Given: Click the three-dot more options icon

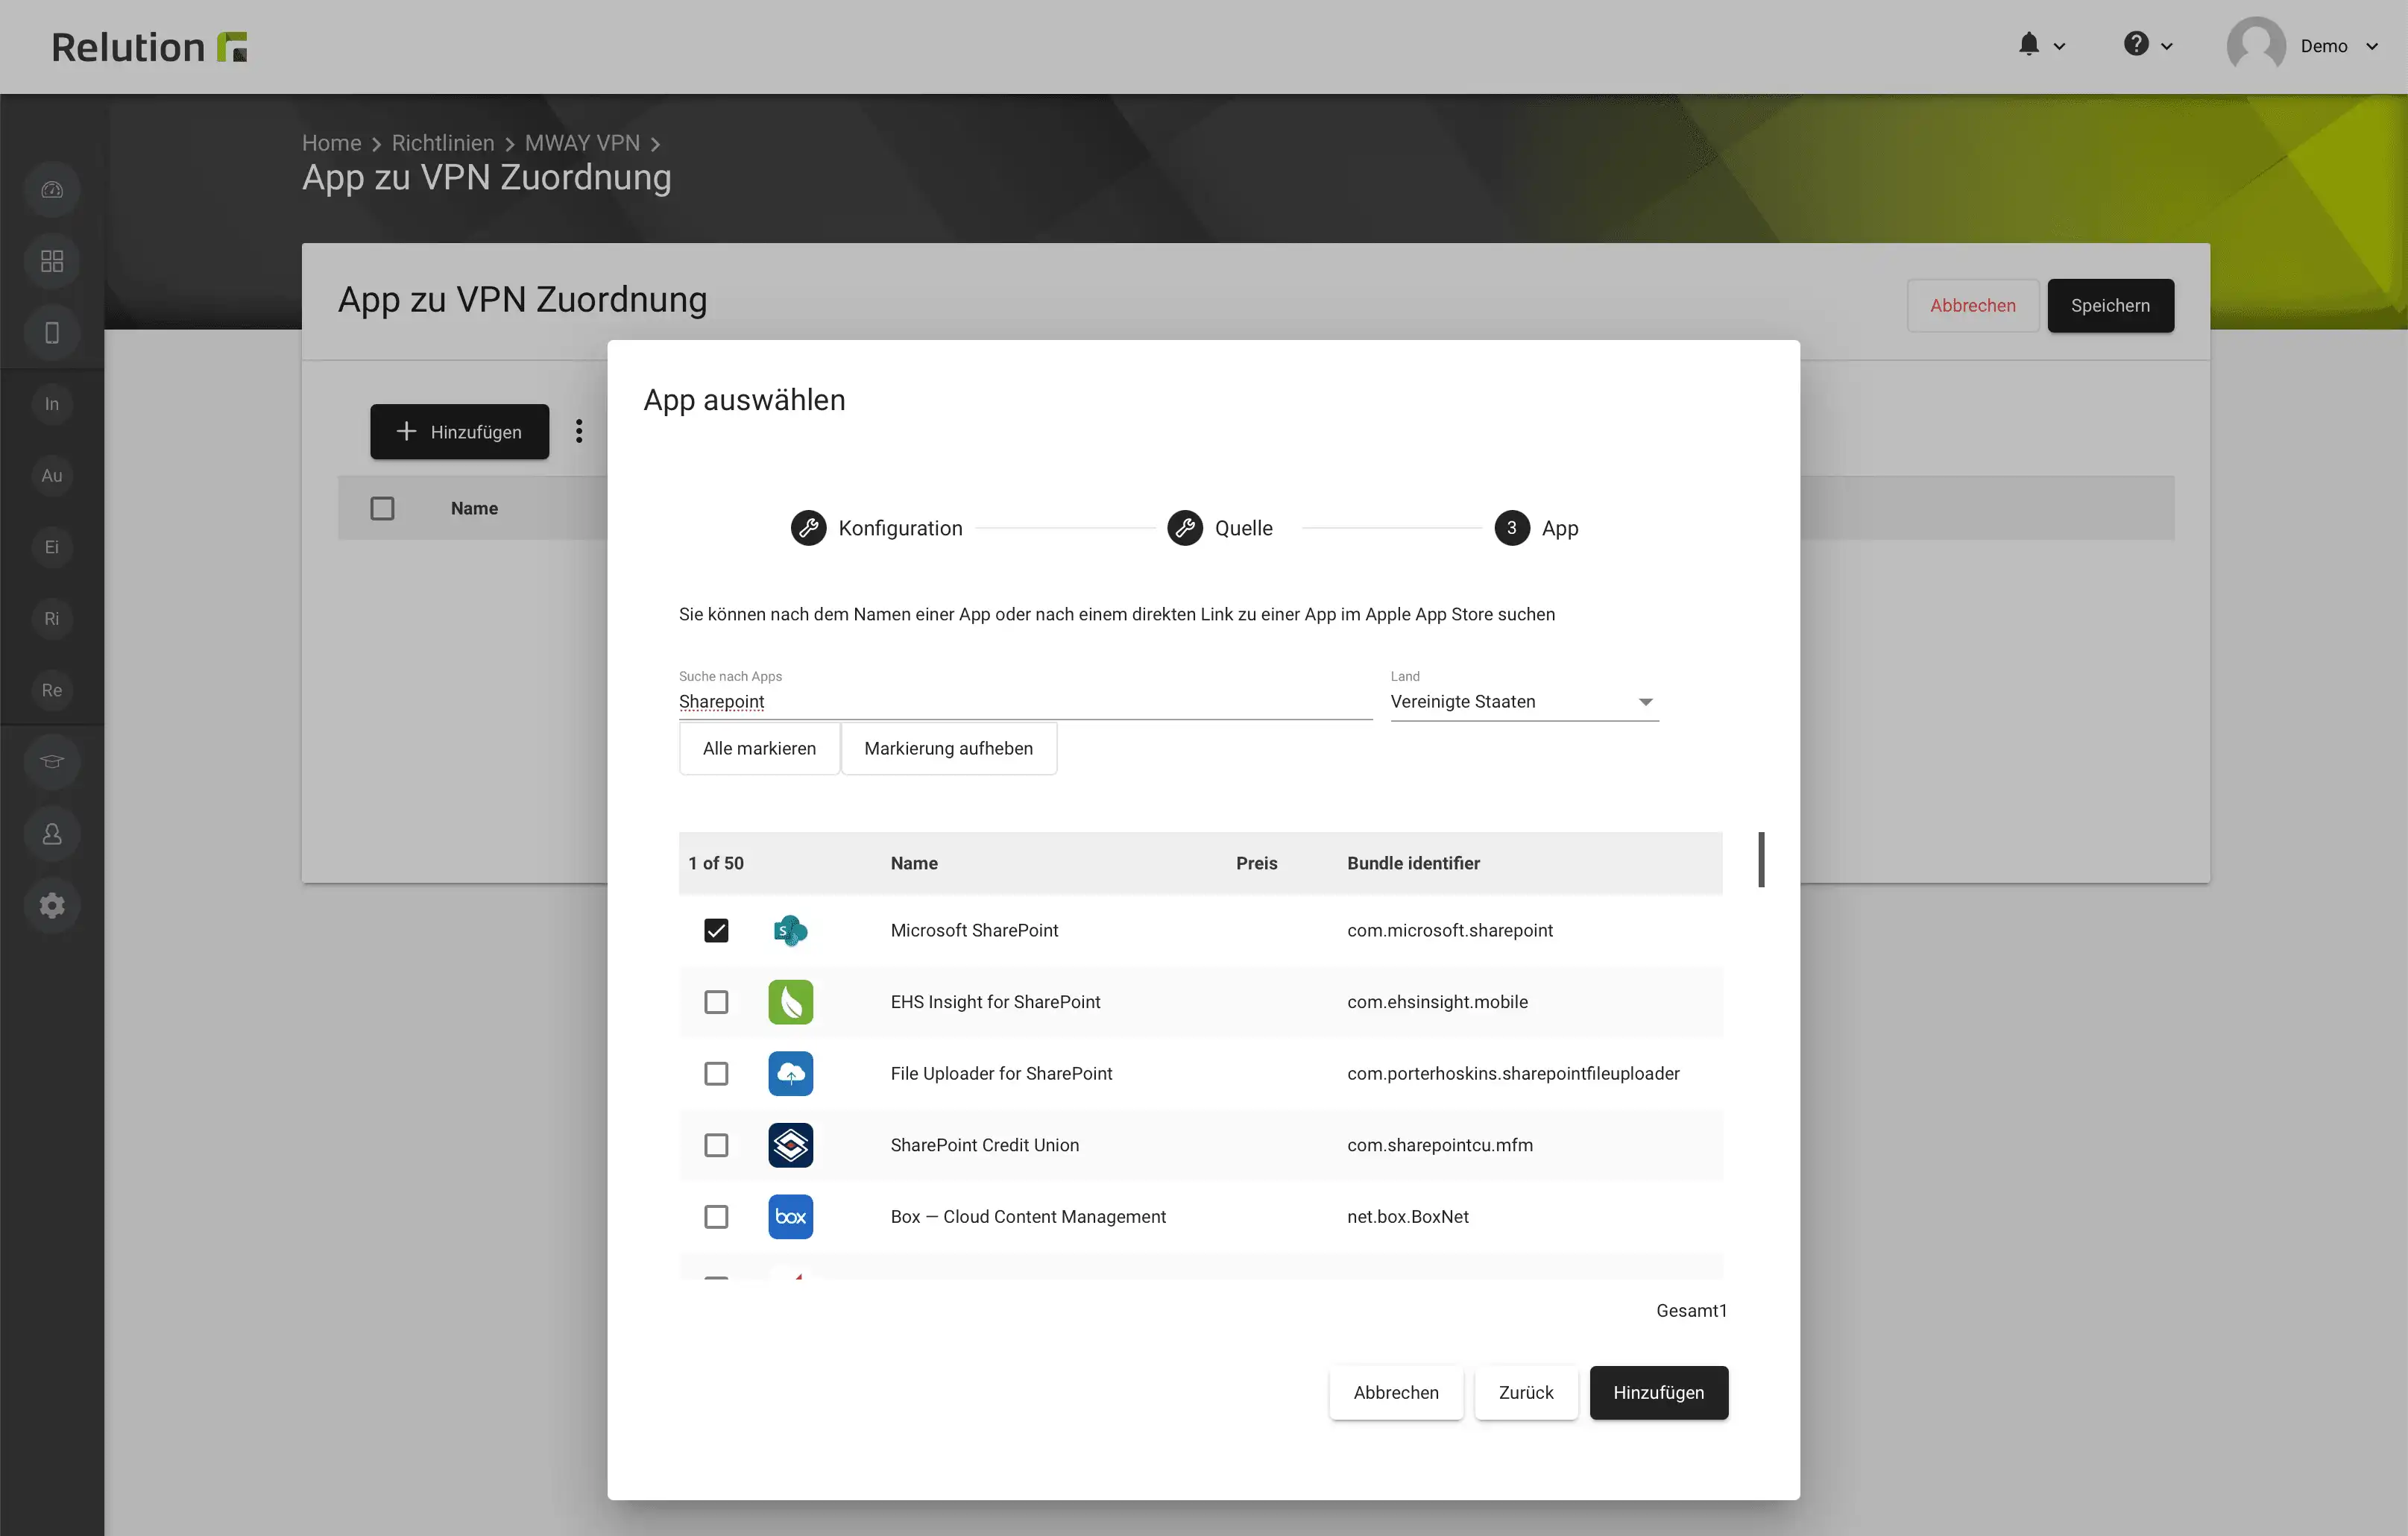Looking at the screenshot, I should tap(579, 431).
